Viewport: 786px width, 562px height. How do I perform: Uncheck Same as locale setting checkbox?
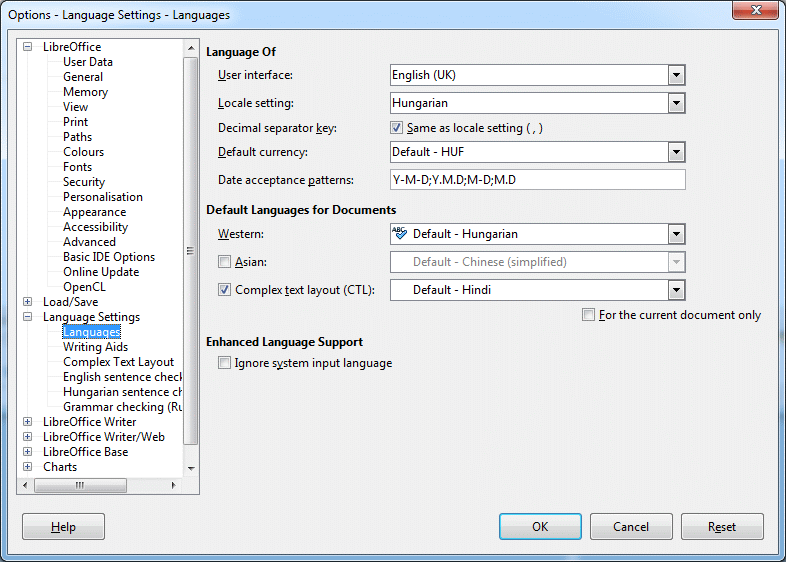pos(397,128)
